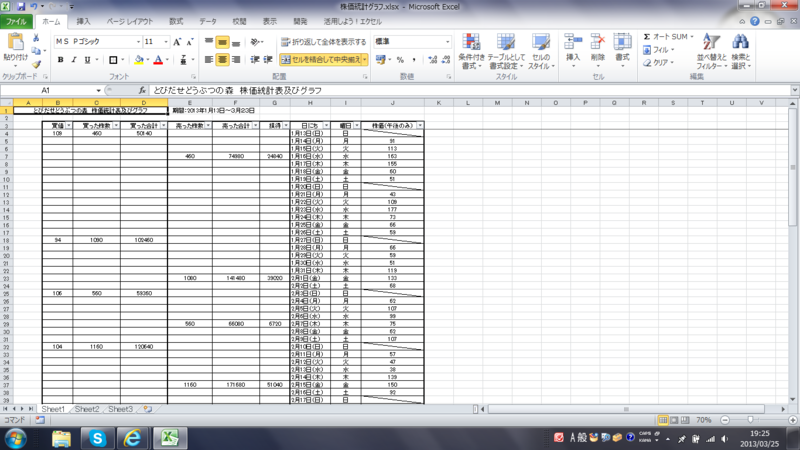Click the vertical scrollbar thumb
This screenshot has width=800, height=450.
pyautogui.click(x=792, y=167)
